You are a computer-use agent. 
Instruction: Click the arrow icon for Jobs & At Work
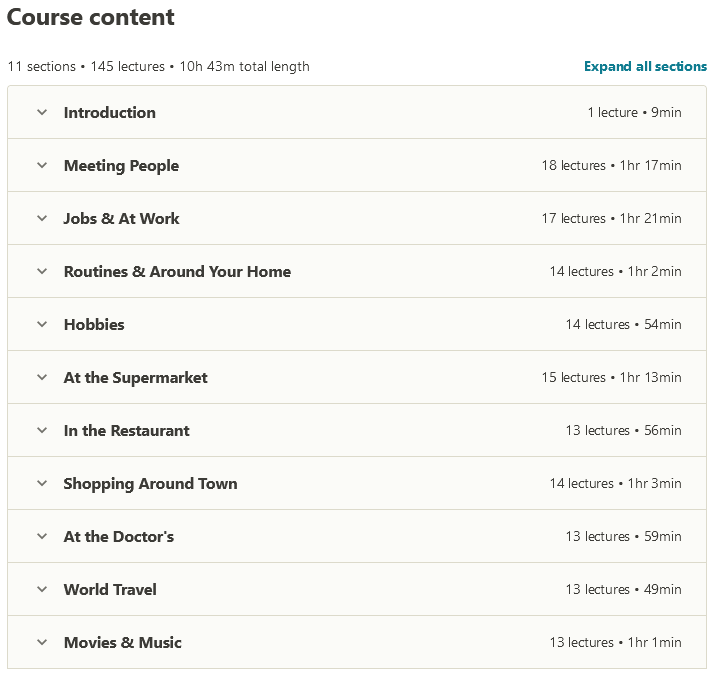[42, 219]
